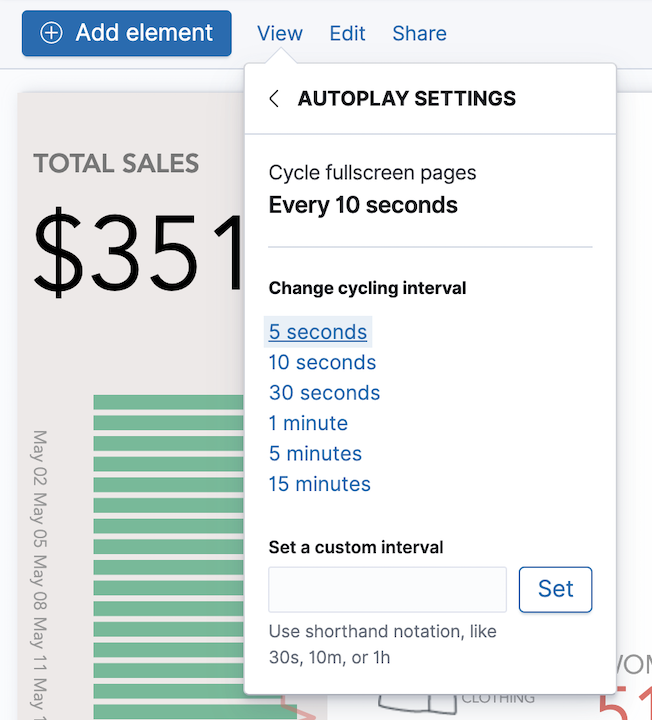Click the green horizontal bar chart
The image size is (652, 720).
[168, 550]
